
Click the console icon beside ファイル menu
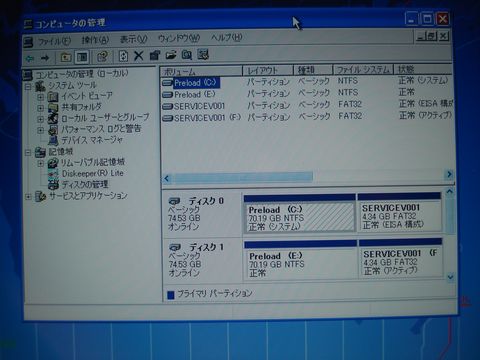point(29,42)
